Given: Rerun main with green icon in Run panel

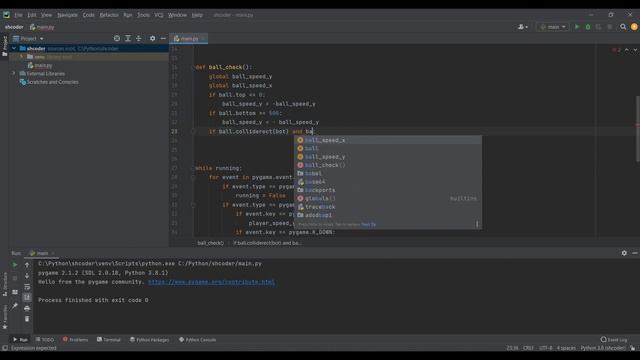Looking at the screenshot, I should [x=15, y=265].
